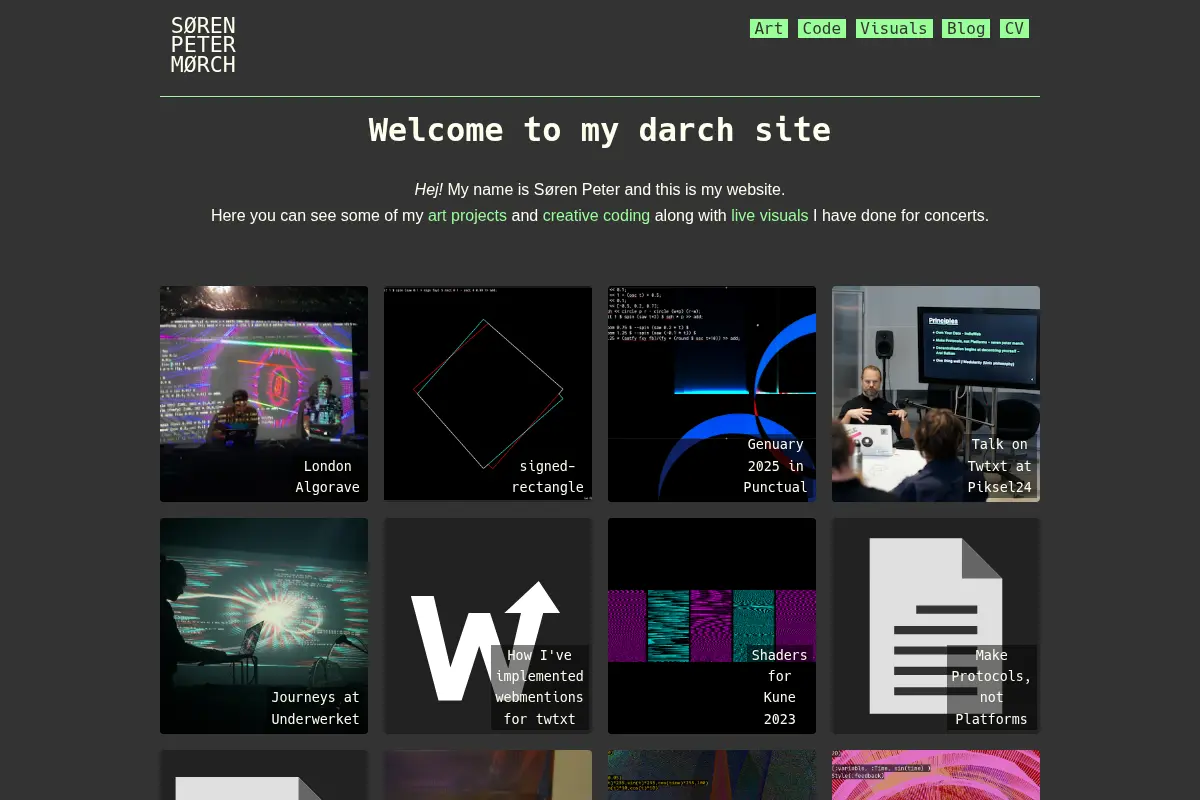Open the Blog page
This screenshot has height=800, width=1200.
pyautogui.click(x=966, y=28)
